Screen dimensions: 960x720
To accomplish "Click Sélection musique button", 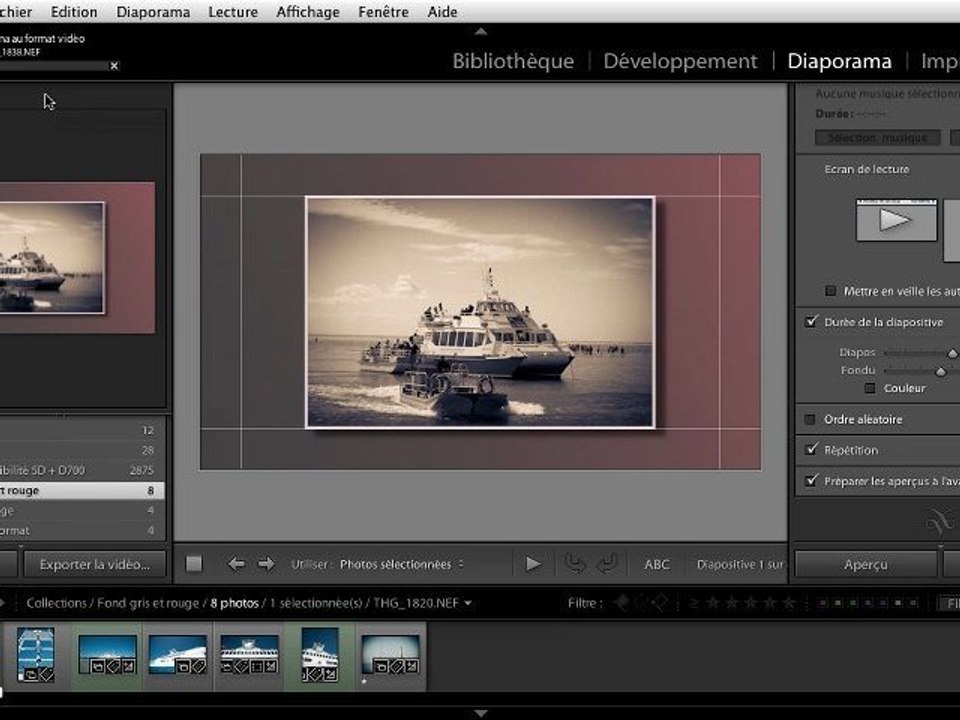I will click(877, 138).
